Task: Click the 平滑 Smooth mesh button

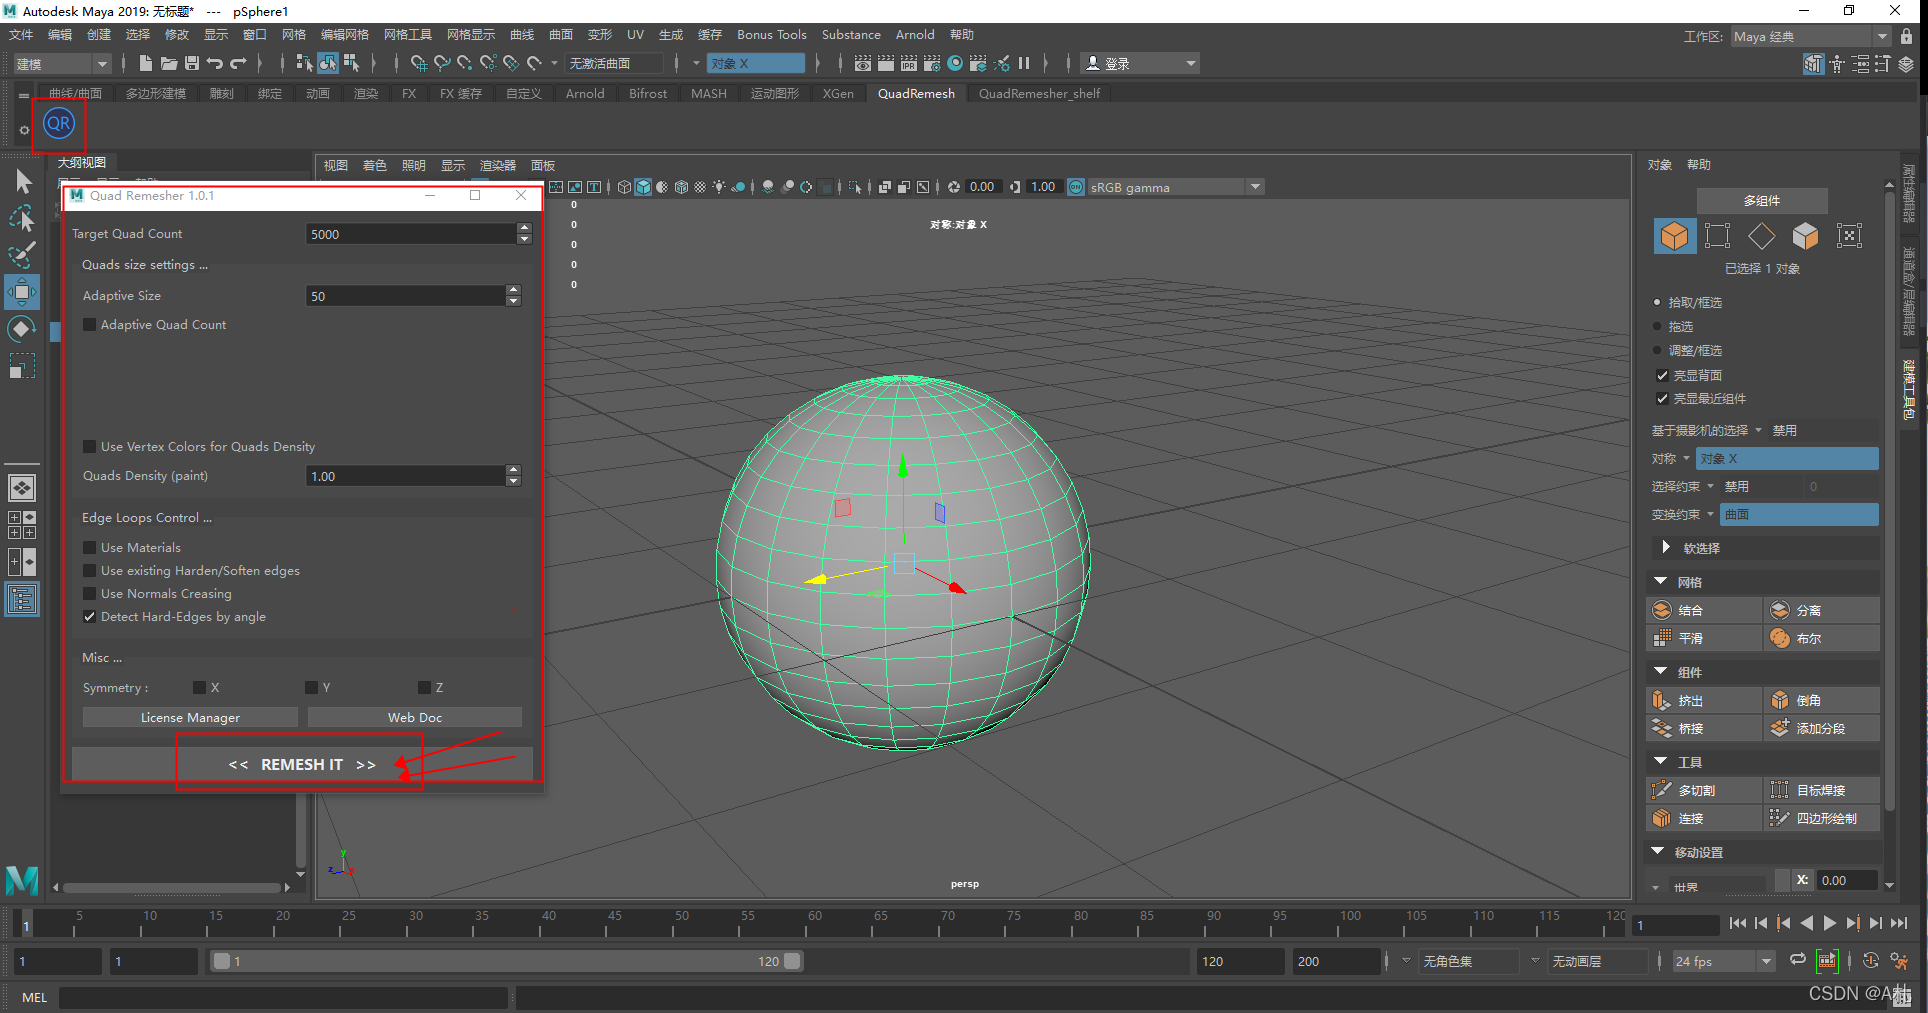Action: pyautogui.click(x=1704, y=638)
